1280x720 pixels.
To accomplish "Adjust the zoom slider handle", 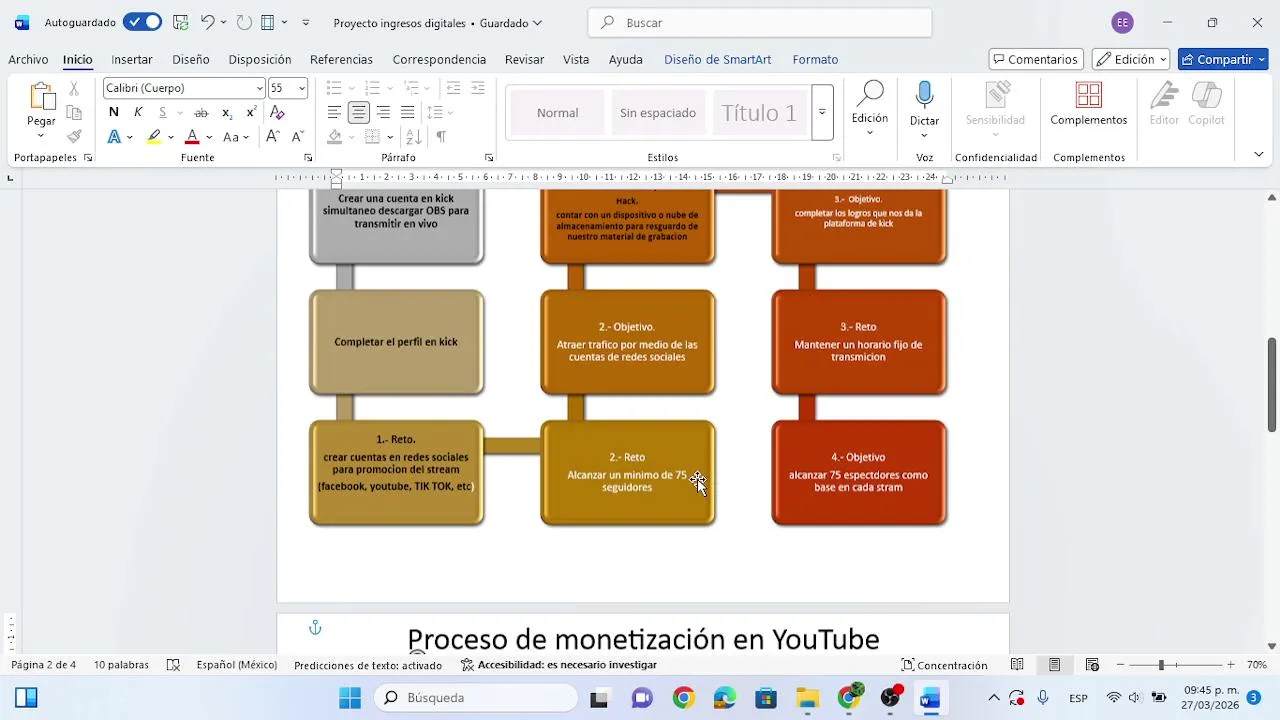I will pos(1161,665).
